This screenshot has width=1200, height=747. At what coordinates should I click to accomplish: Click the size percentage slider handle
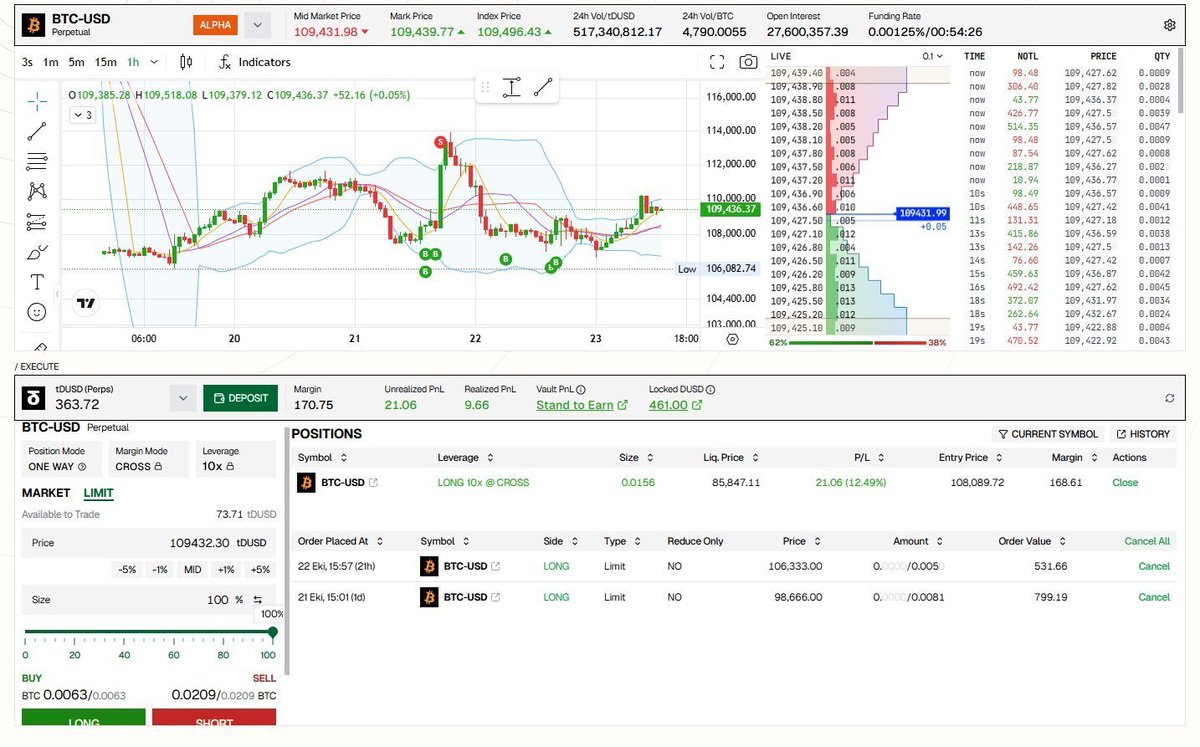click(x=272, y=632)
